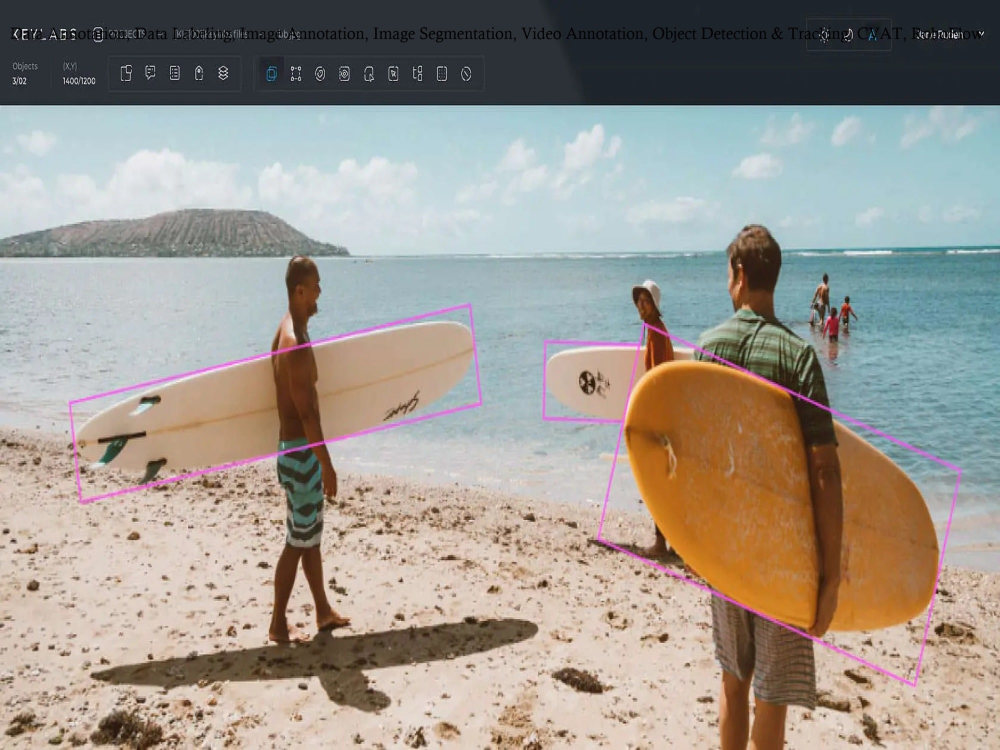Select the active blue bounding box tool
Screen dimensions: 1000x750
[x=272, y=74]
